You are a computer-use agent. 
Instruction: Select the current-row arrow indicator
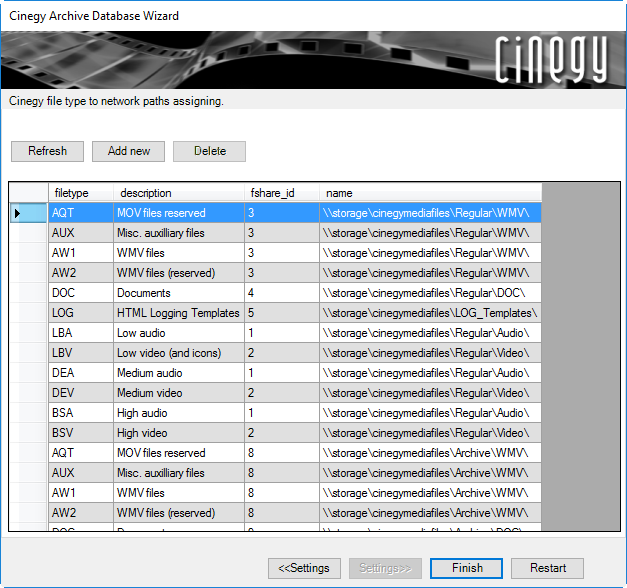[17, 213]
